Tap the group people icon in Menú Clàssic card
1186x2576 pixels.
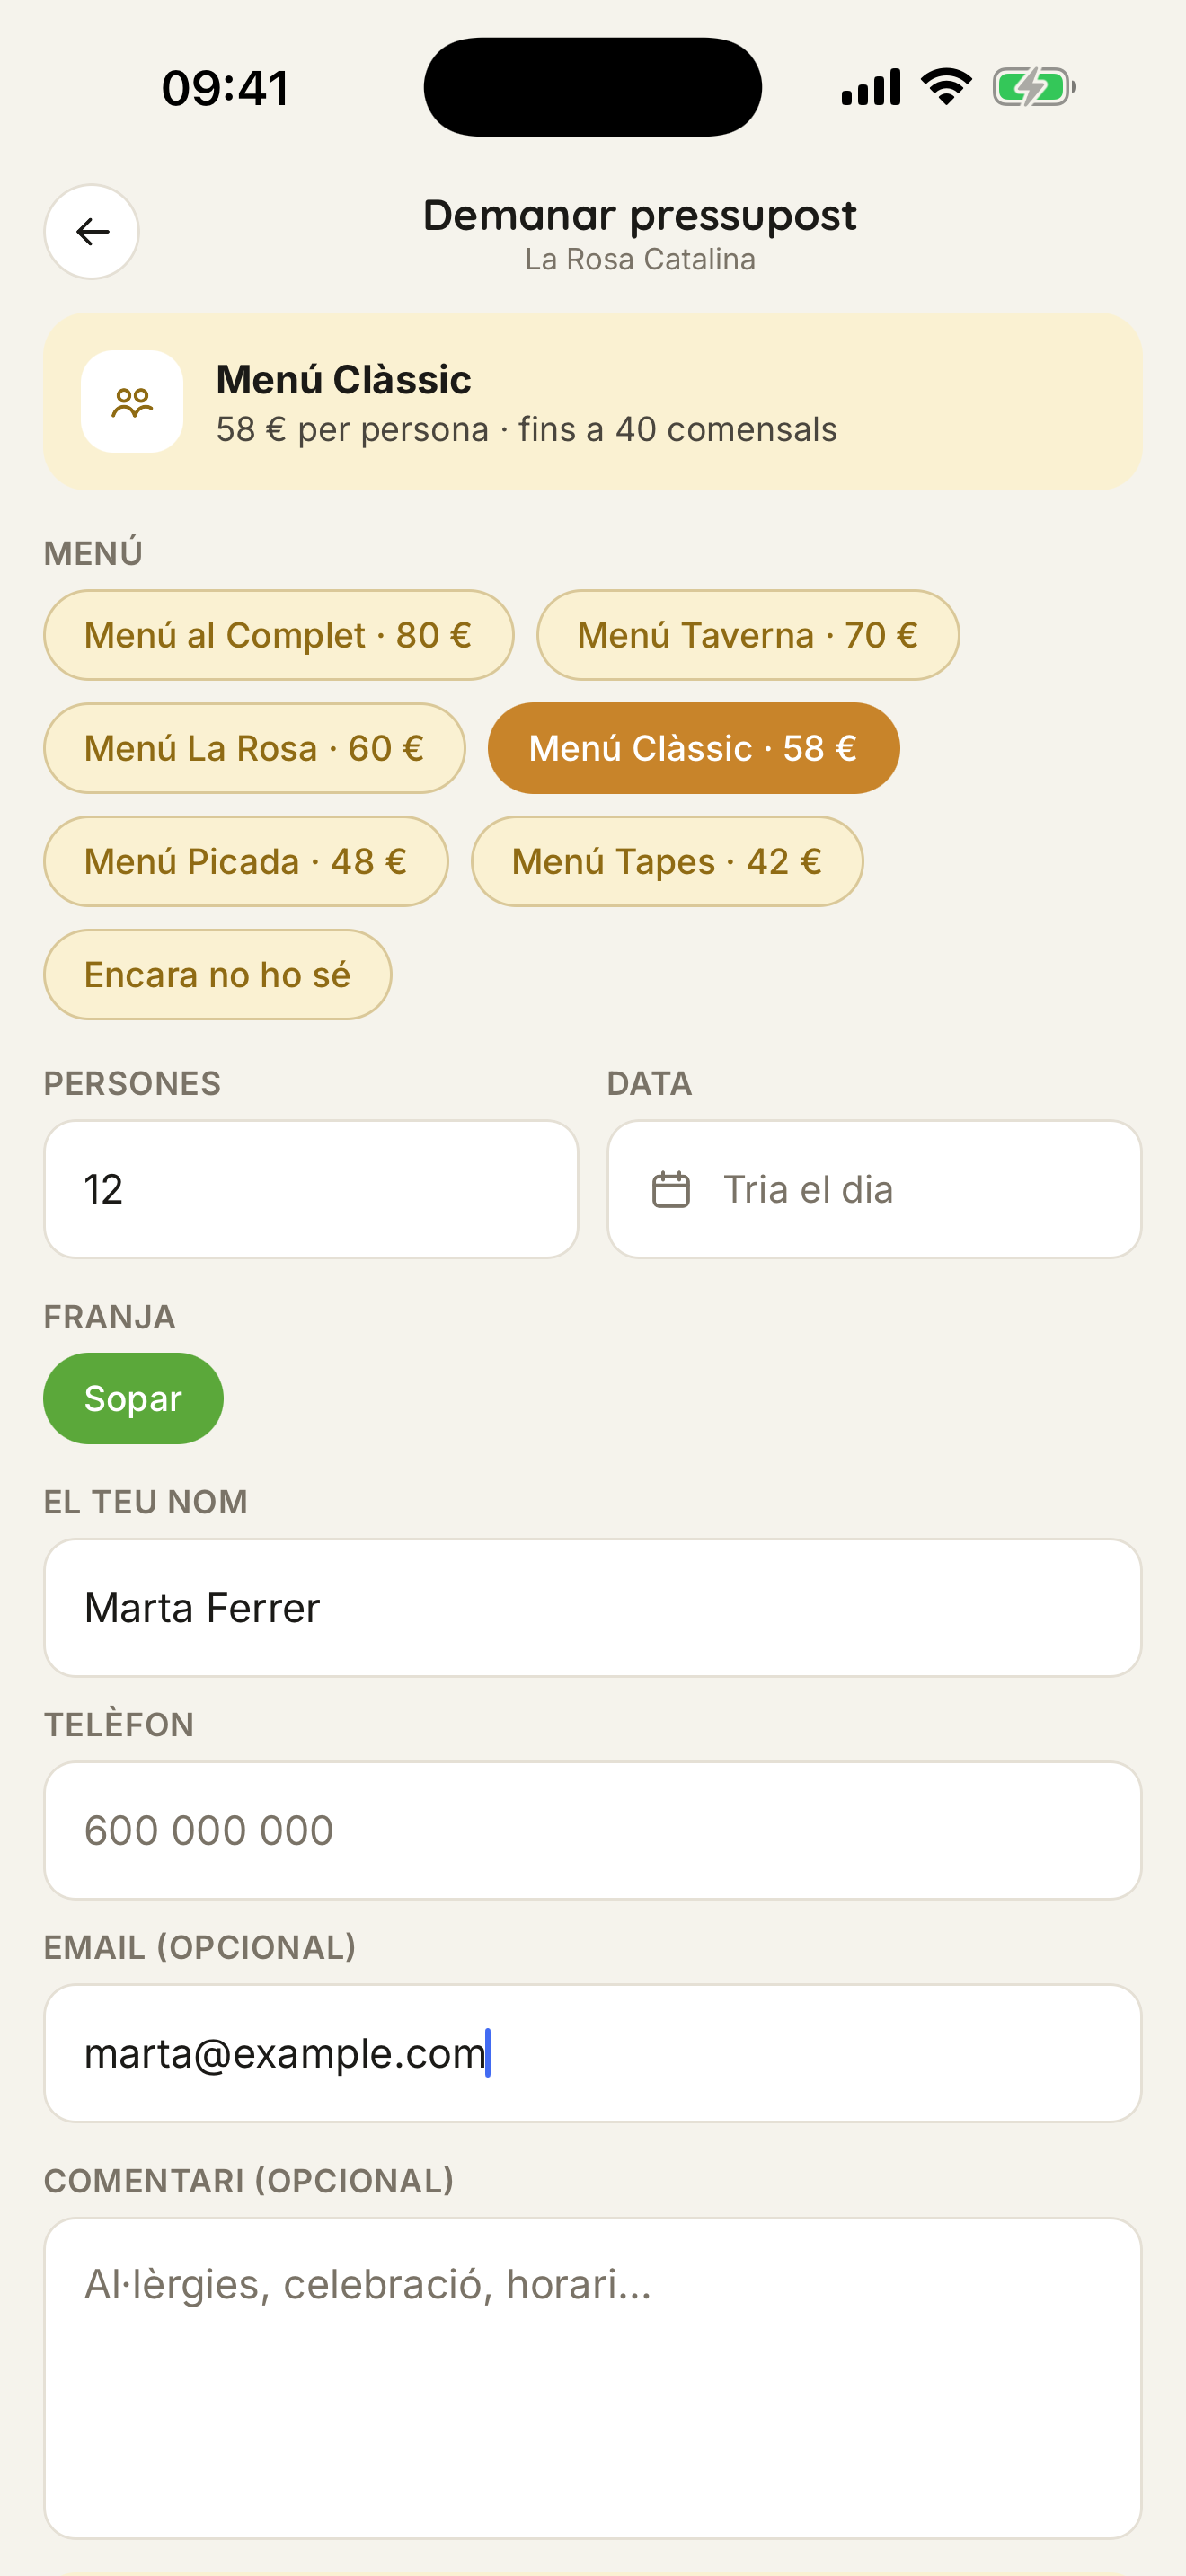(x=132, y=402)
